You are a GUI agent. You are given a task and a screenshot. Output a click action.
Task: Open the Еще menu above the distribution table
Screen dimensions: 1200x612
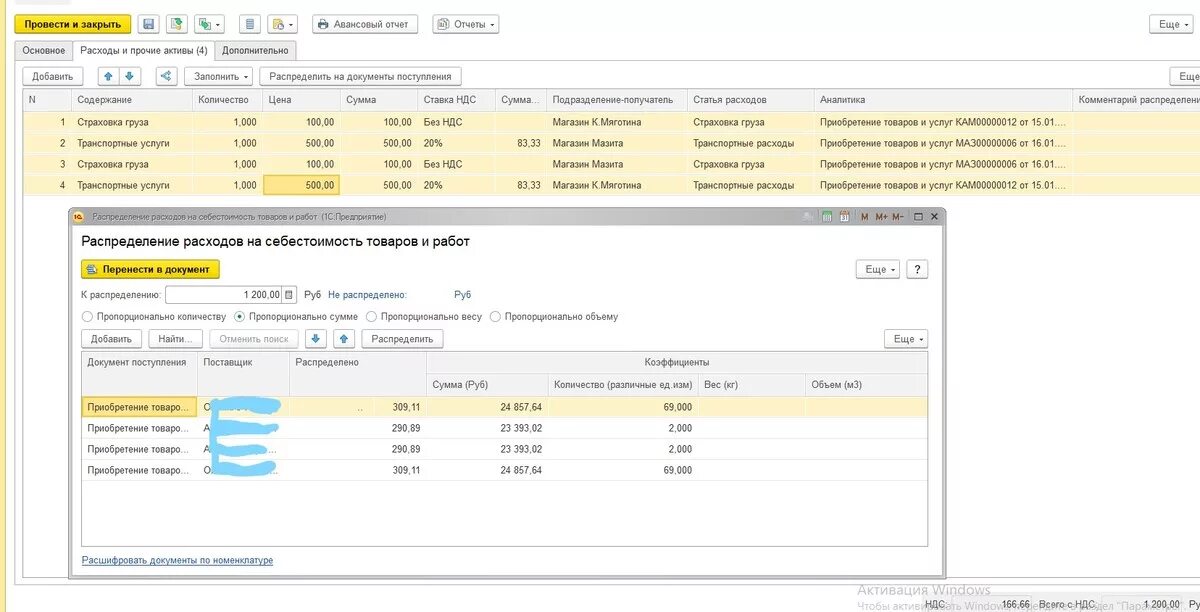(x=906, y=339)
